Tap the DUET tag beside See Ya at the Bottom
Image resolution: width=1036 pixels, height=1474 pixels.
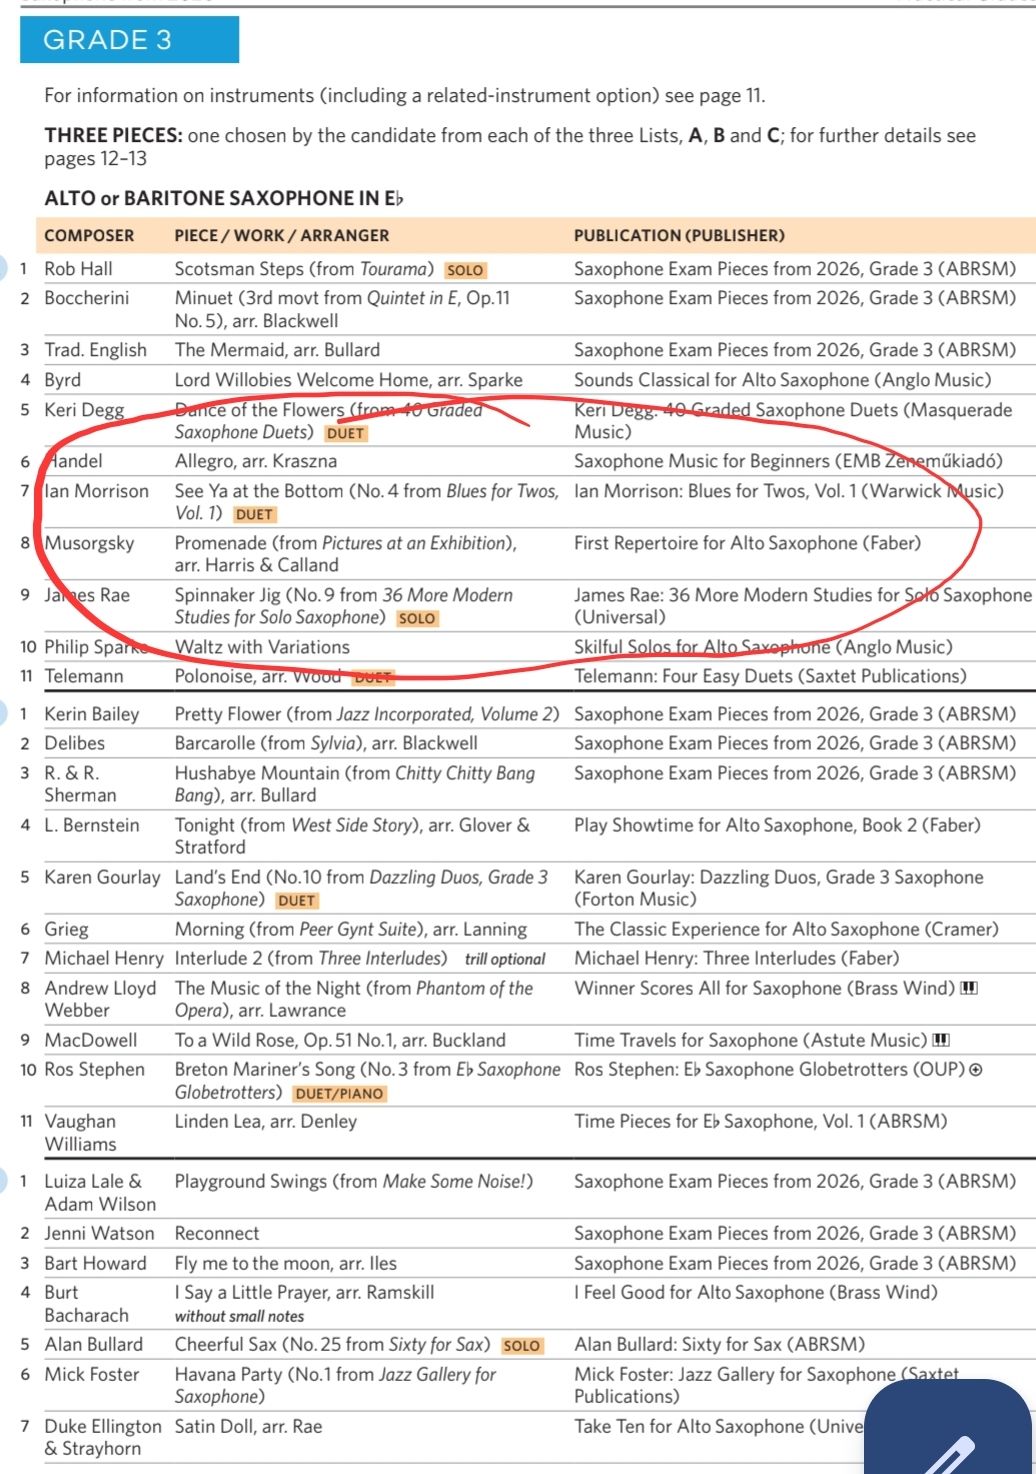tap(254, 514)
